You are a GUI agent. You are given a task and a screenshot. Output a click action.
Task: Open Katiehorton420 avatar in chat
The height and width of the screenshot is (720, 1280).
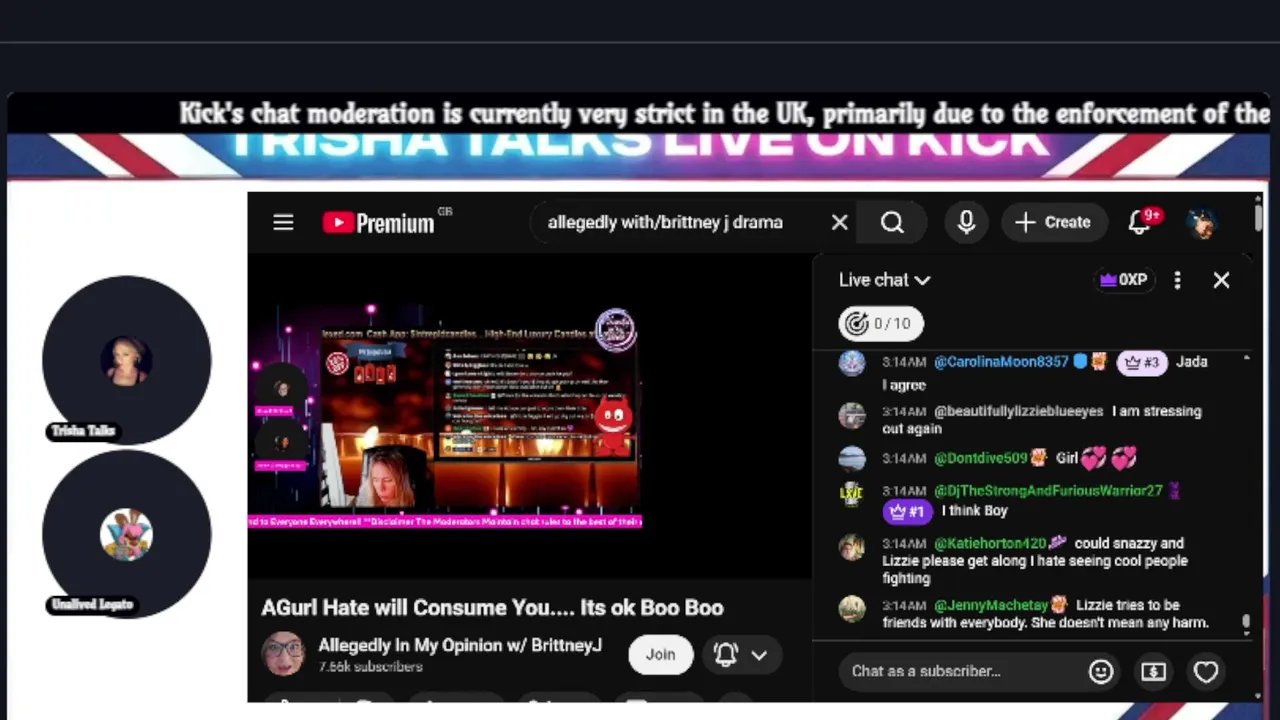(x=852, y=547)
